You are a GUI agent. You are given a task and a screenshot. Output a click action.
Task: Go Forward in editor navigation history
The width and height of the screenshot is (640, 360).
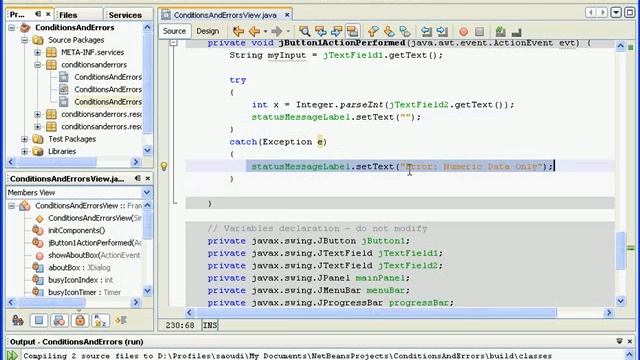point(276,31)
